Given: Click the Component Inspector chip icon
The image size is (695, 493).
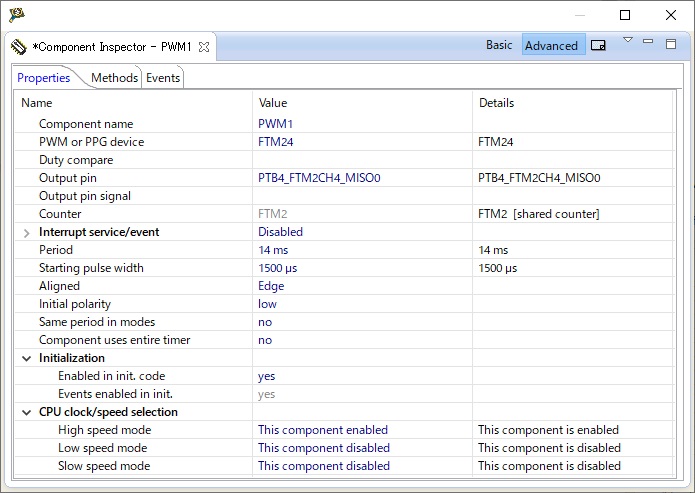Looking at the screenshot, I should click(19, 47).
